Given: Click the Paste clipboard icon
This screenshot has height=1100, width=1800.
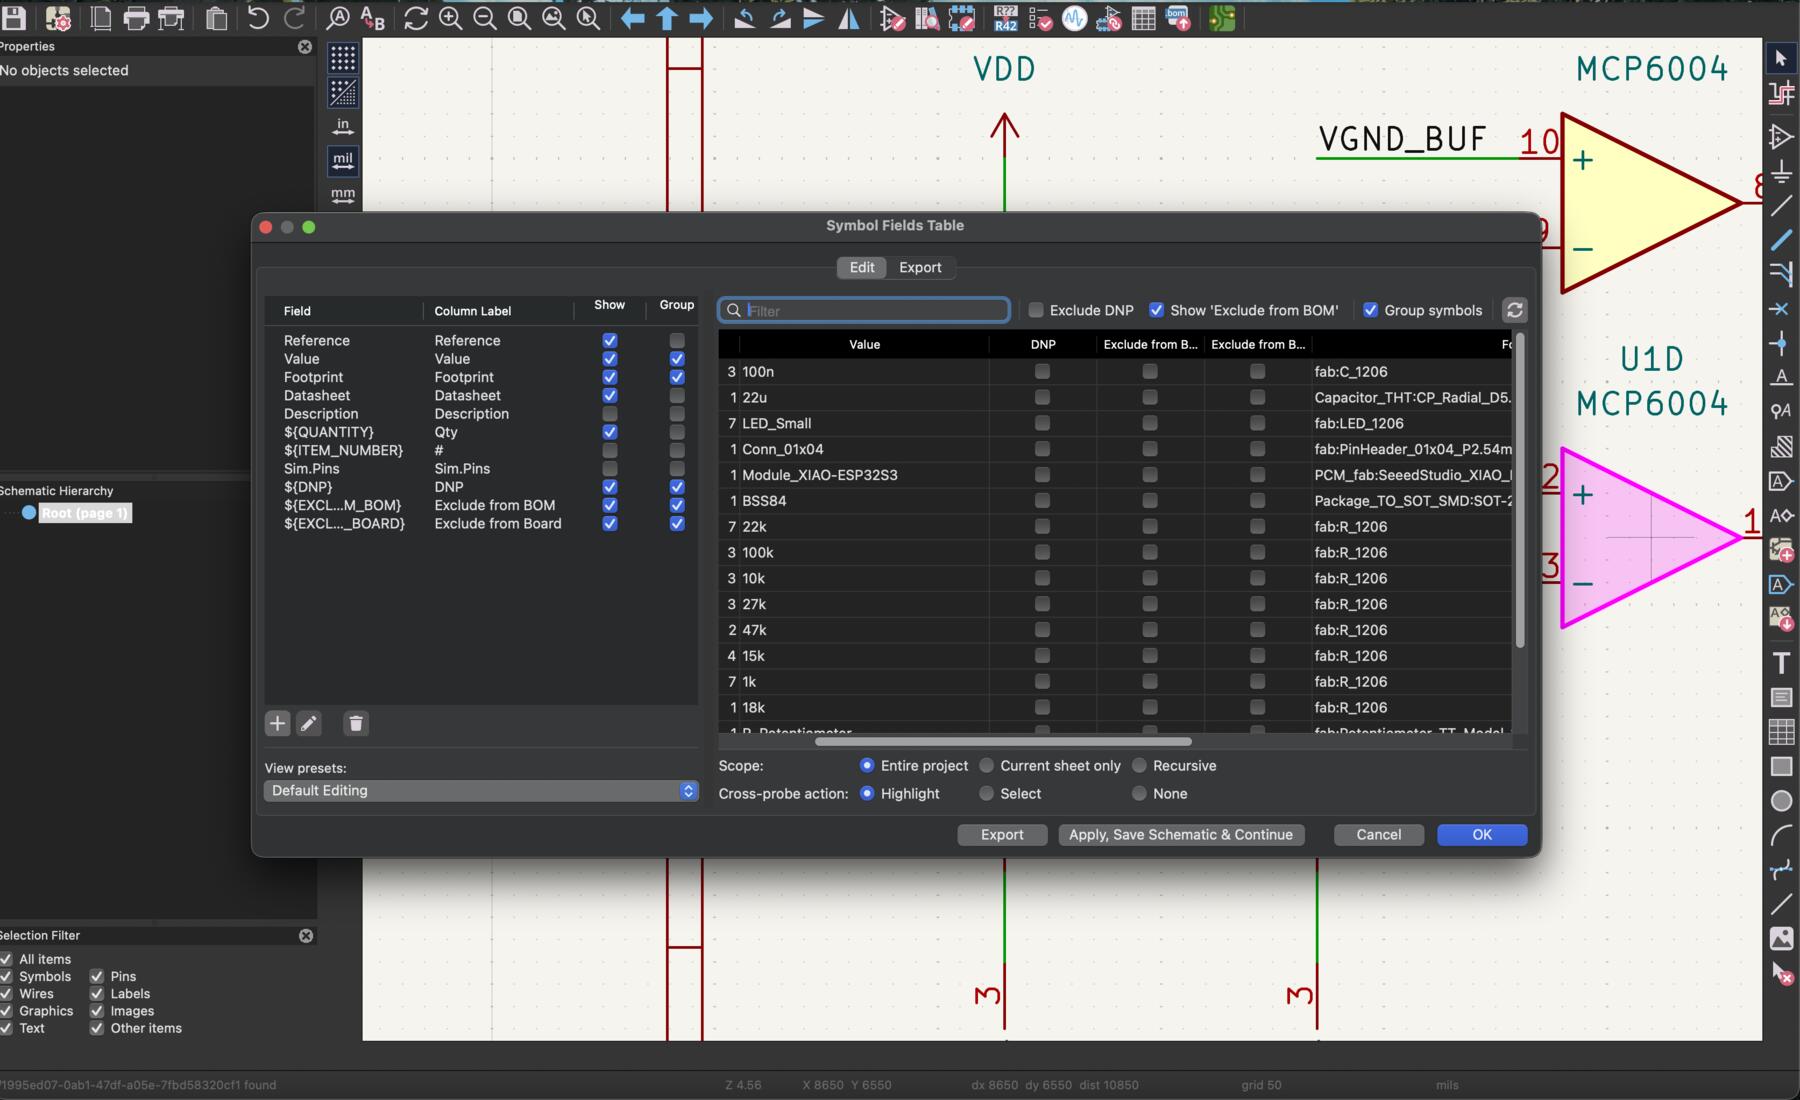Looking at the screenshot, I should click(216, 18).
